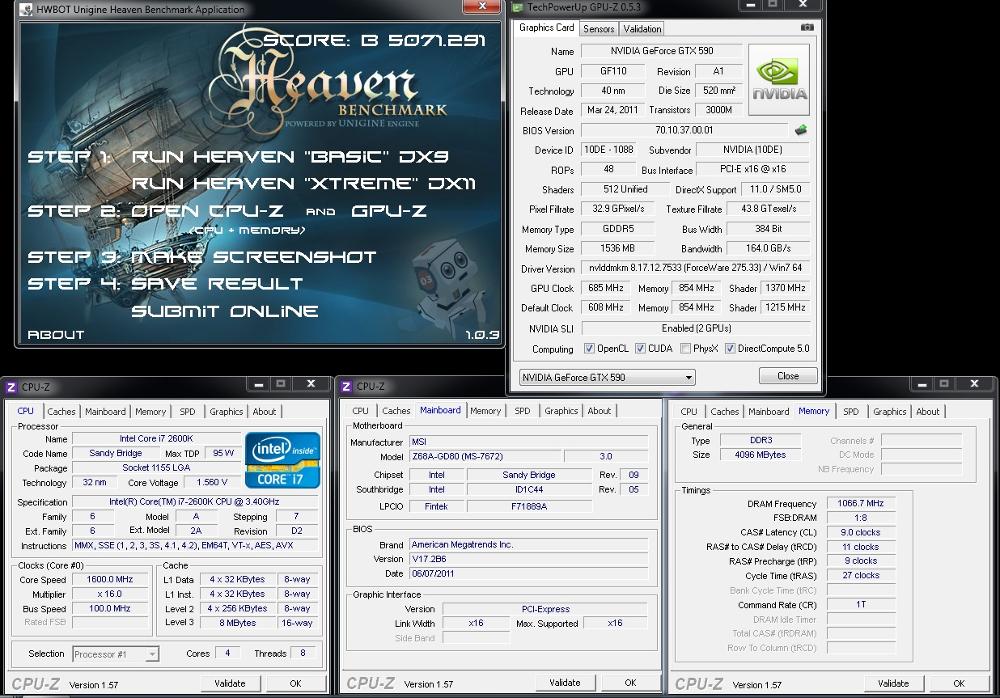Switch to the Validation tab in GPU-Z
The width and height of the screenshot is (1000, 698).
pyautogui.click(x=642, y=29)
